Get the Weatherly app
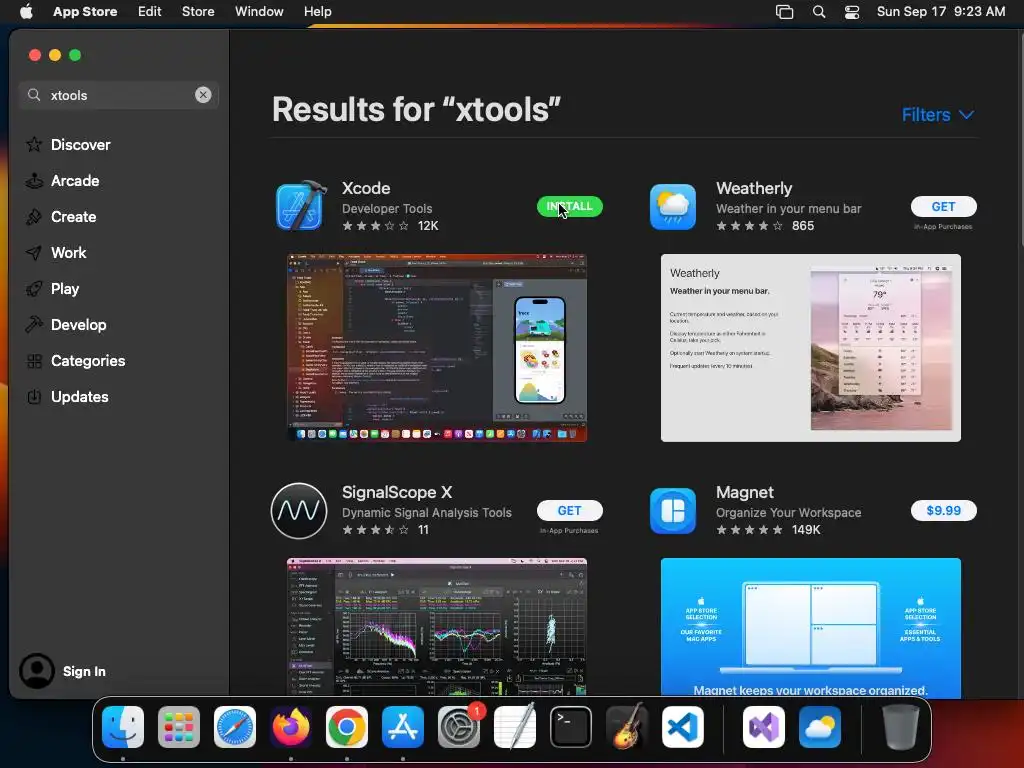Viewport: 1024px width, 768px height. [943, 206]
